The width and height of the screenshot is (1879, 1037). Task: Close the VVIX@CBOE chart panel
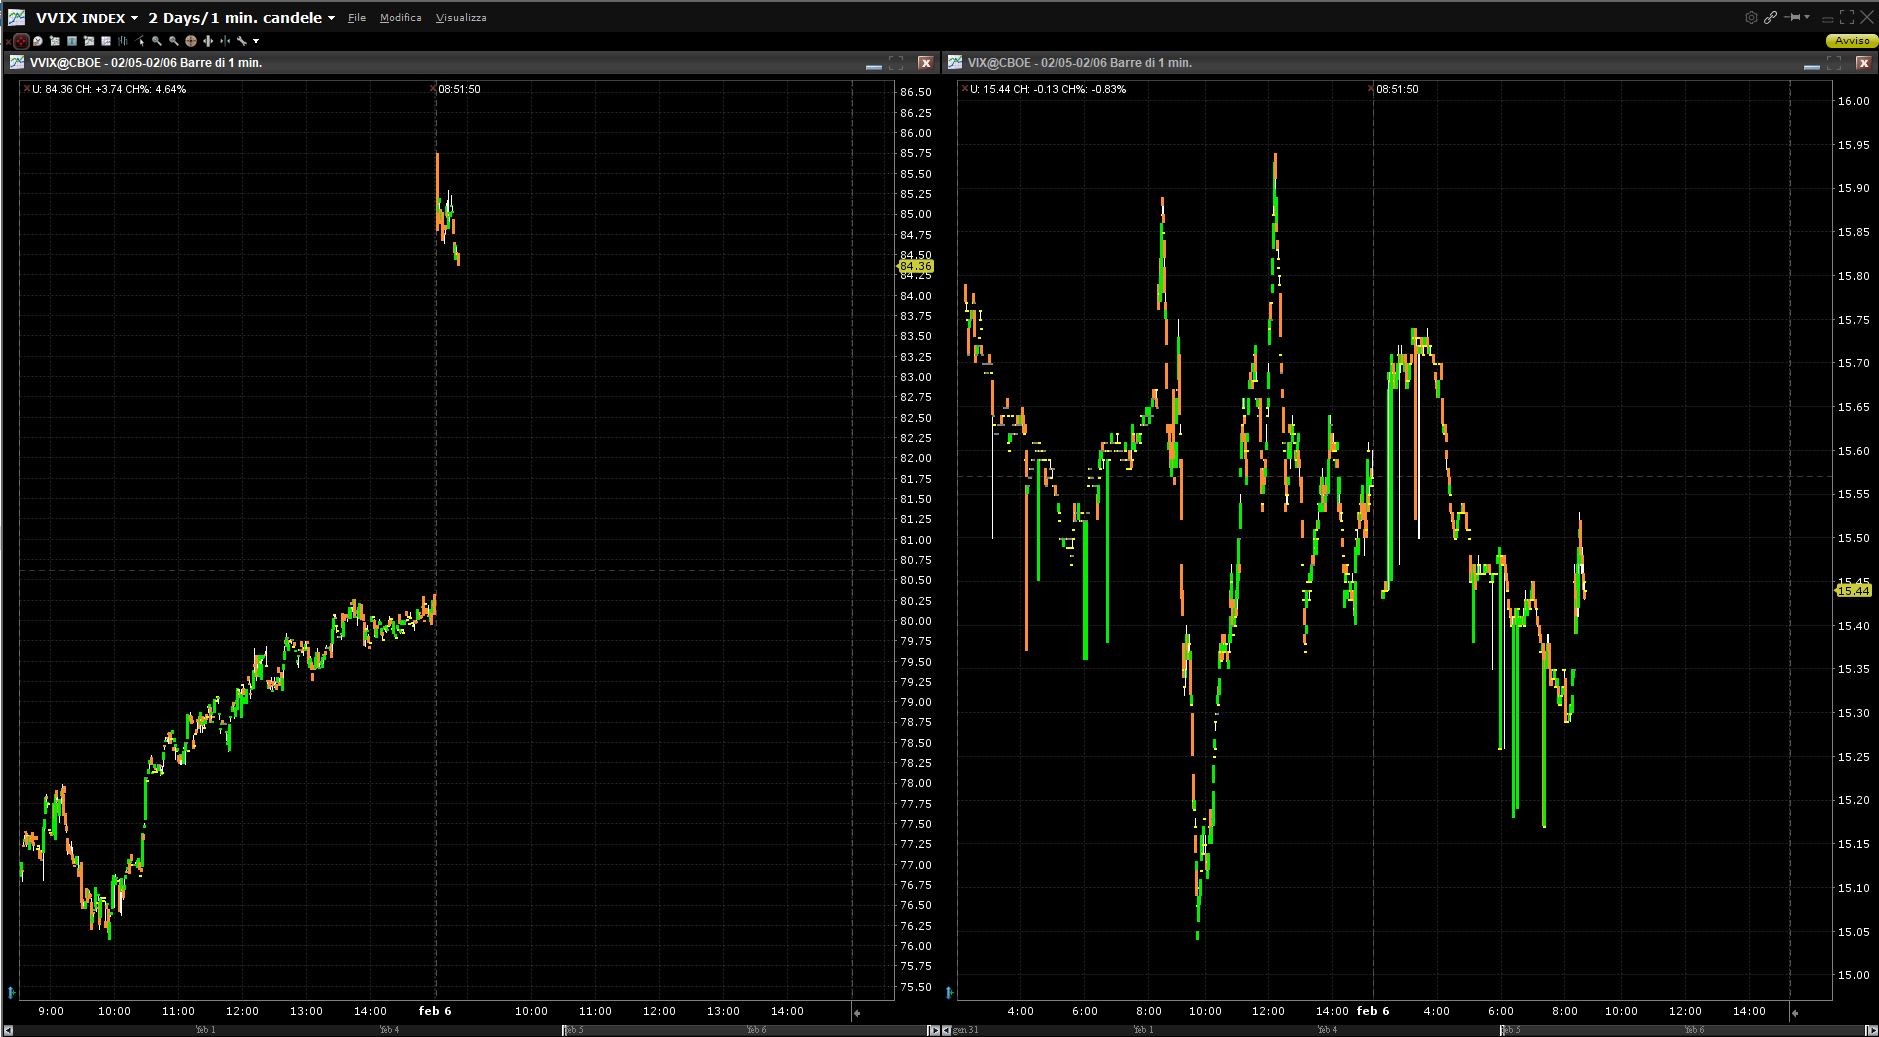(925, 62)
